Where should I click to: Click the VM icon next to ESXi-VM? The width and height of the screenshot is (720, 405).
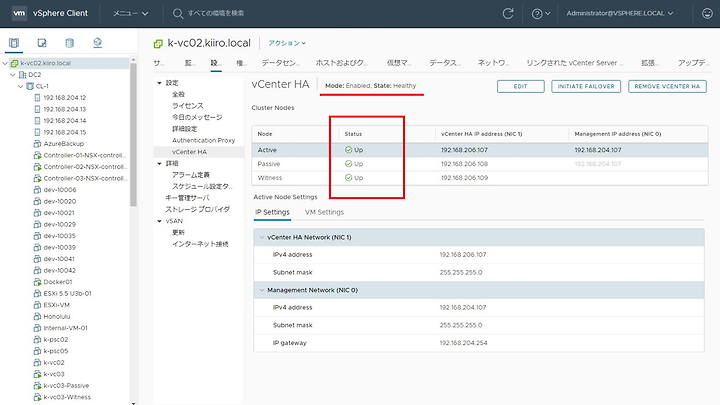pos(37,305)
